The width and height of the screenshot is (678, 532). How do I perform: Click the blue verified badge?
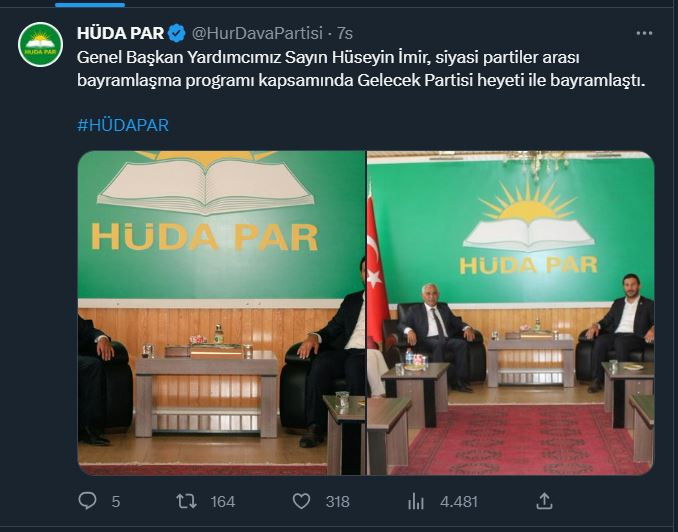(x=176, y=33)
